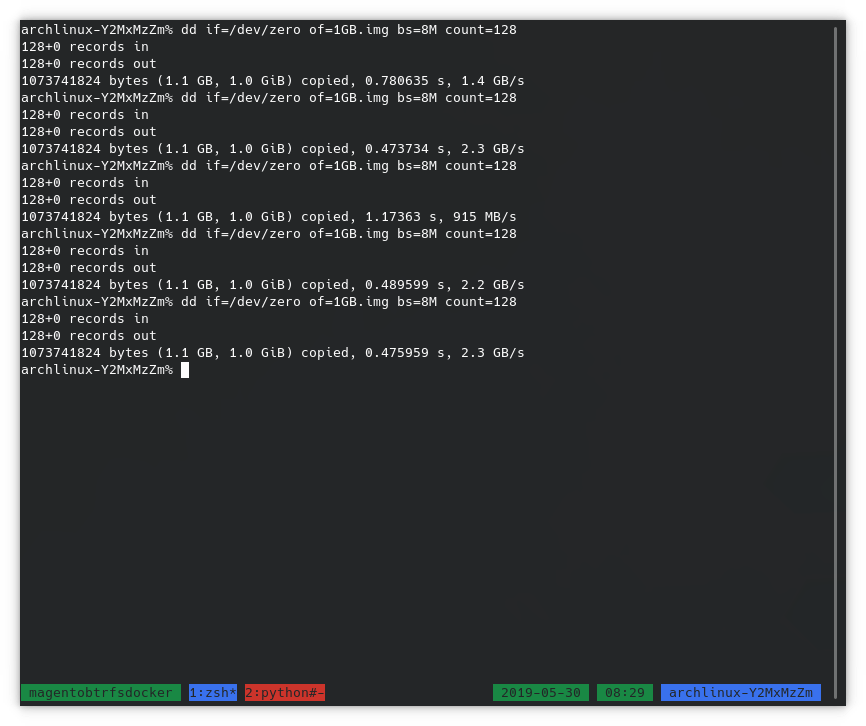
Task: Click the asterisk marking the active zsh window
Action: click(x=231, y=692)
